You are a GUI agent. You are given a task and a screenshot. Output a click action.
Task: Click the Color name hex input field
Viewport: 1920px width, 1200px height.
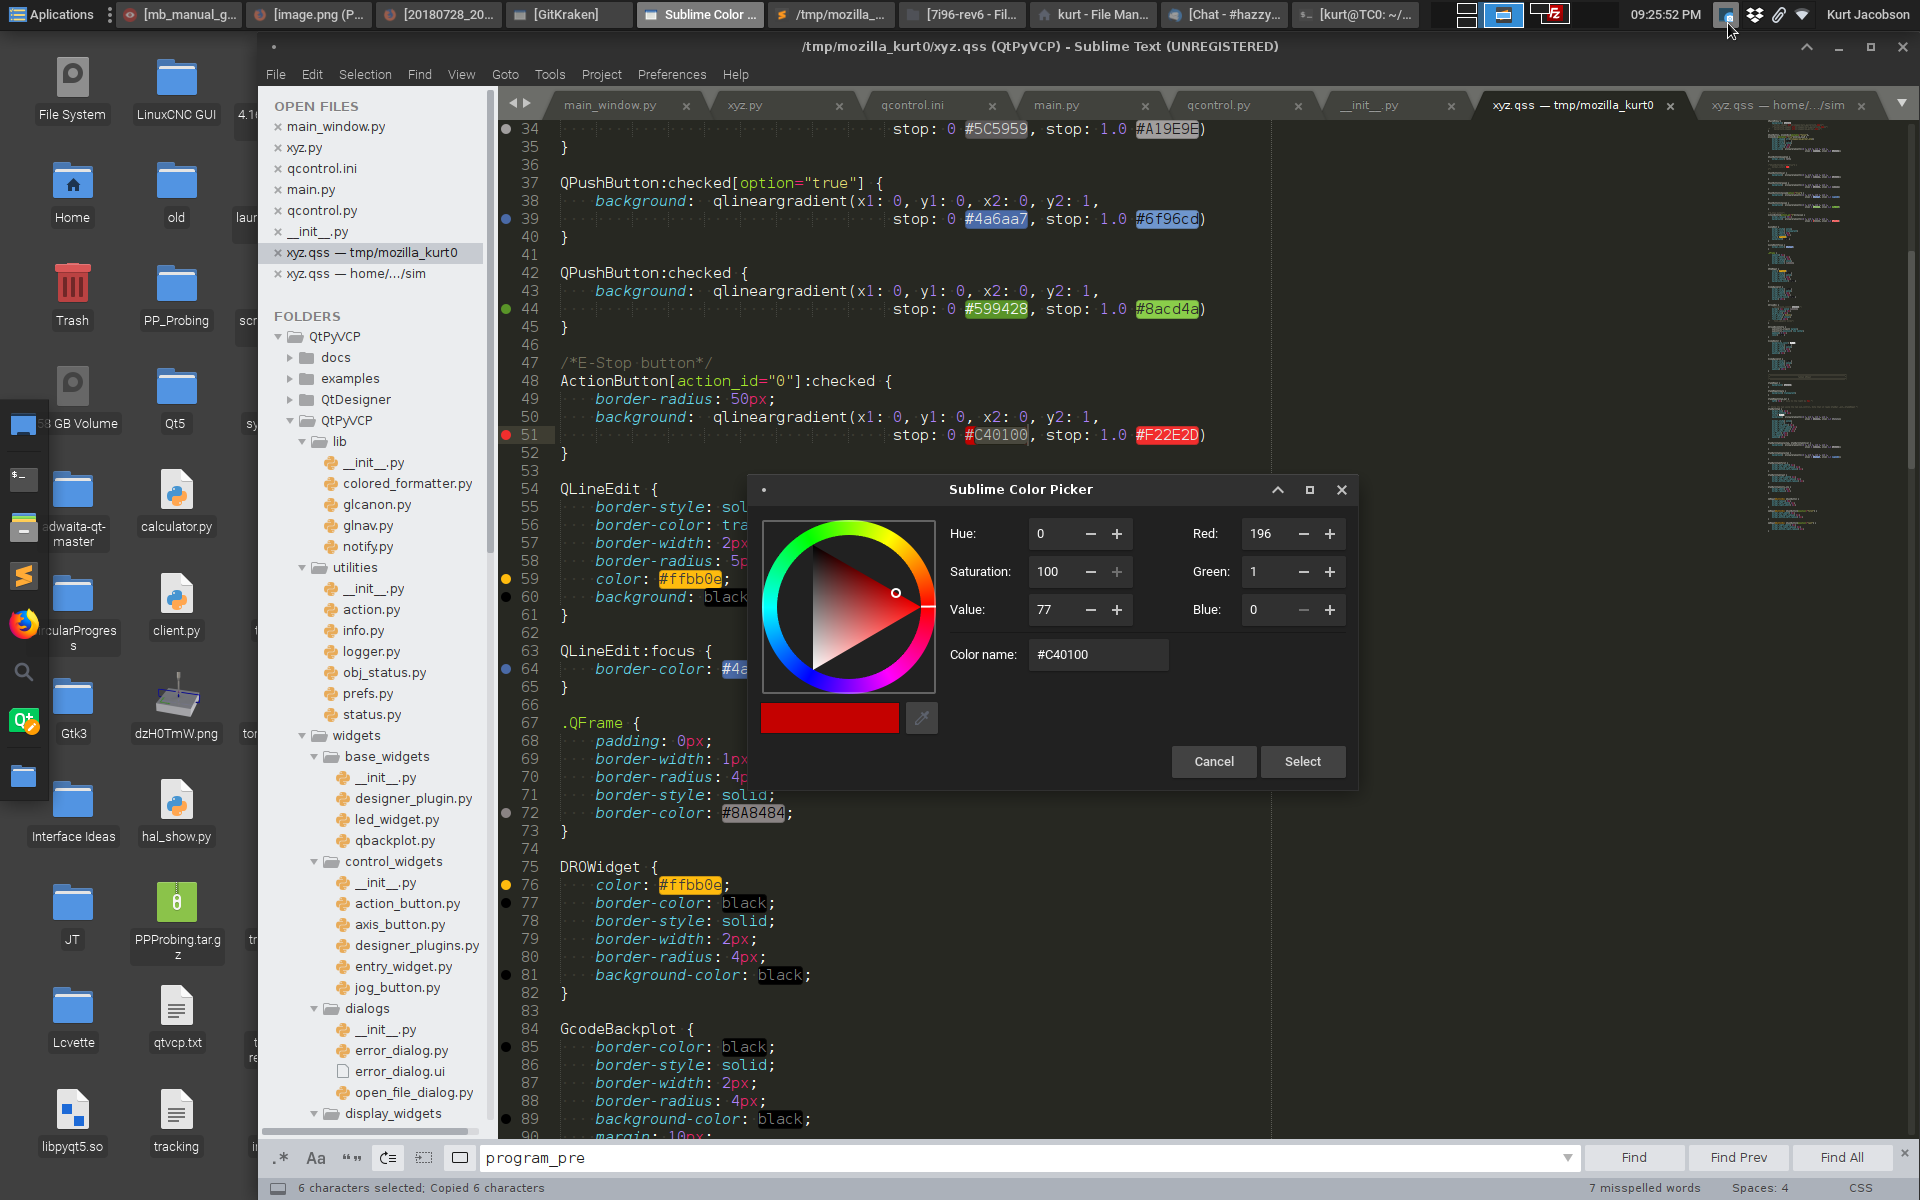pos(1098,655)
